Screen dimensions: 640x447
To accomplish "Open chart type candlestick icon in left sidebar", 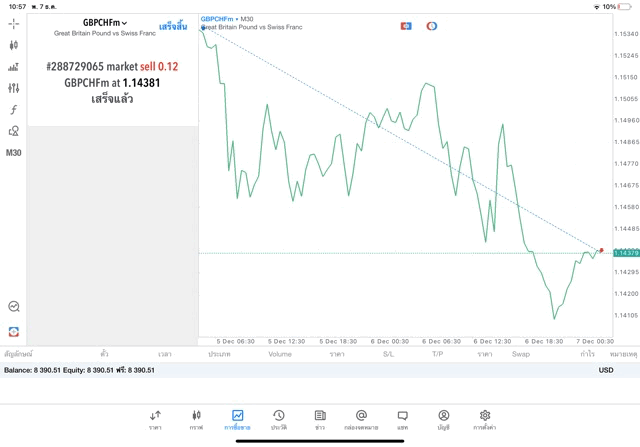I will point(13,45).
